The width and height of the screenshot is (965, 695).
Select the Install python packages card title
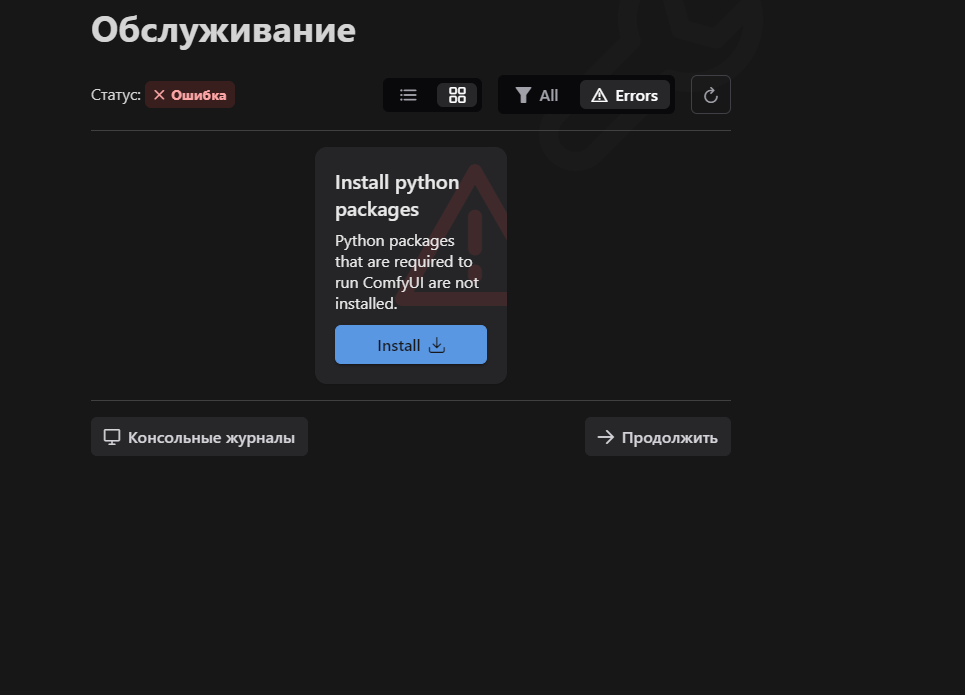click(397, 196)
